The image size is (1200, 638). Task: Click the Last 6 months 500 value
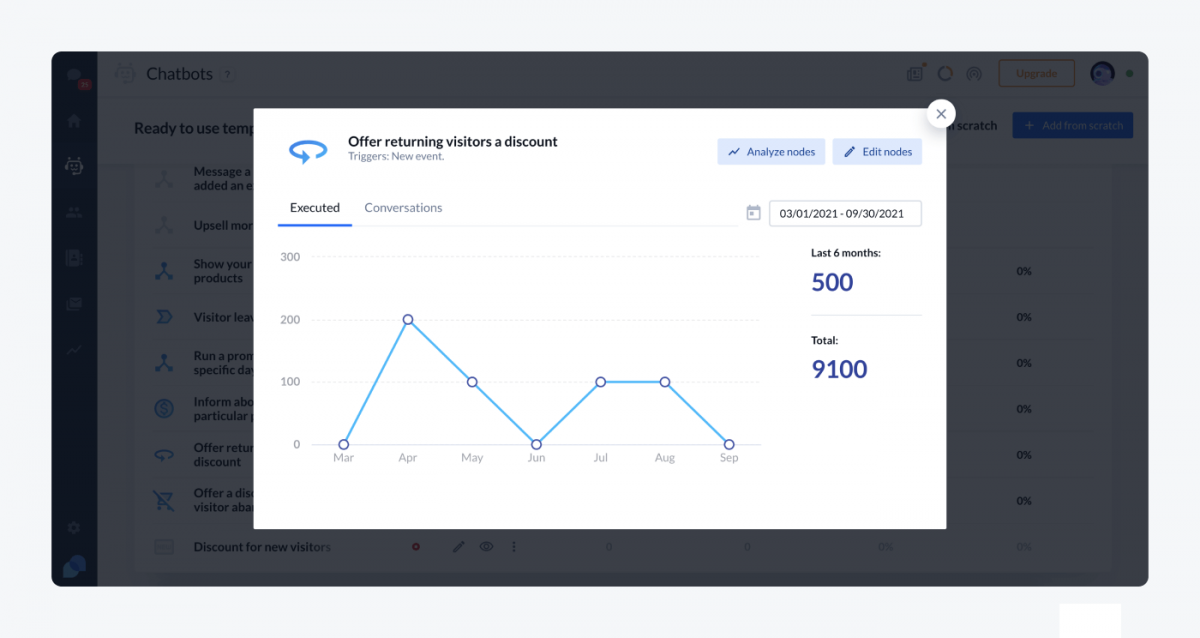tap(832, 282)
